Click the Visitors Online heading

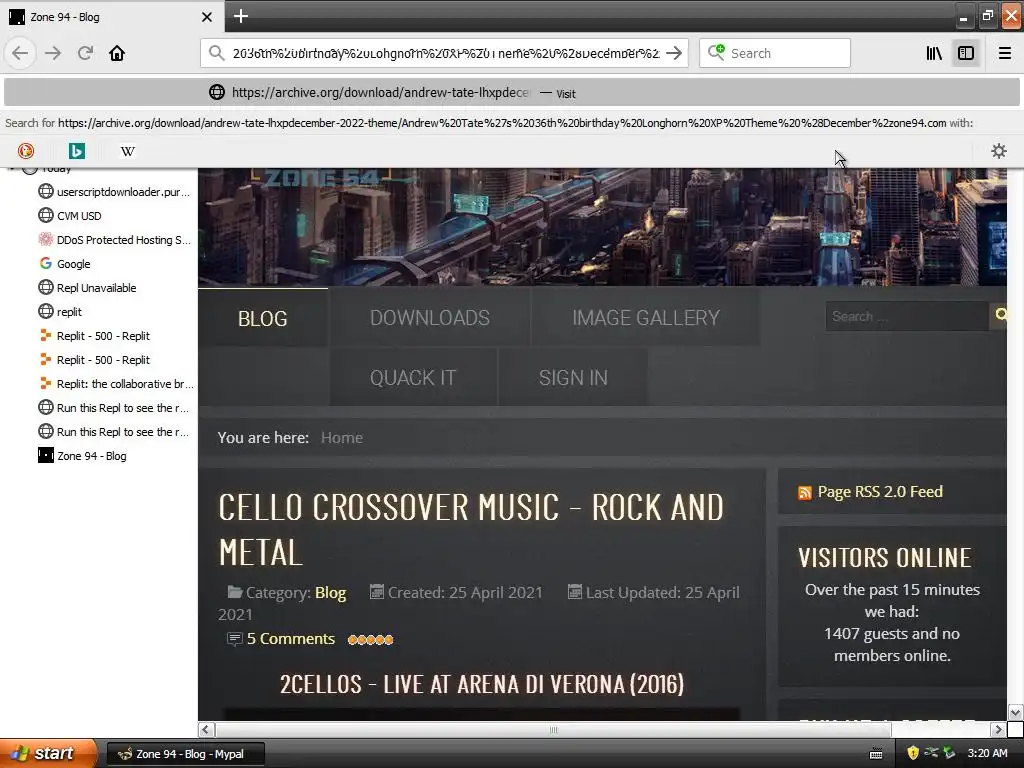click(885, 558)
